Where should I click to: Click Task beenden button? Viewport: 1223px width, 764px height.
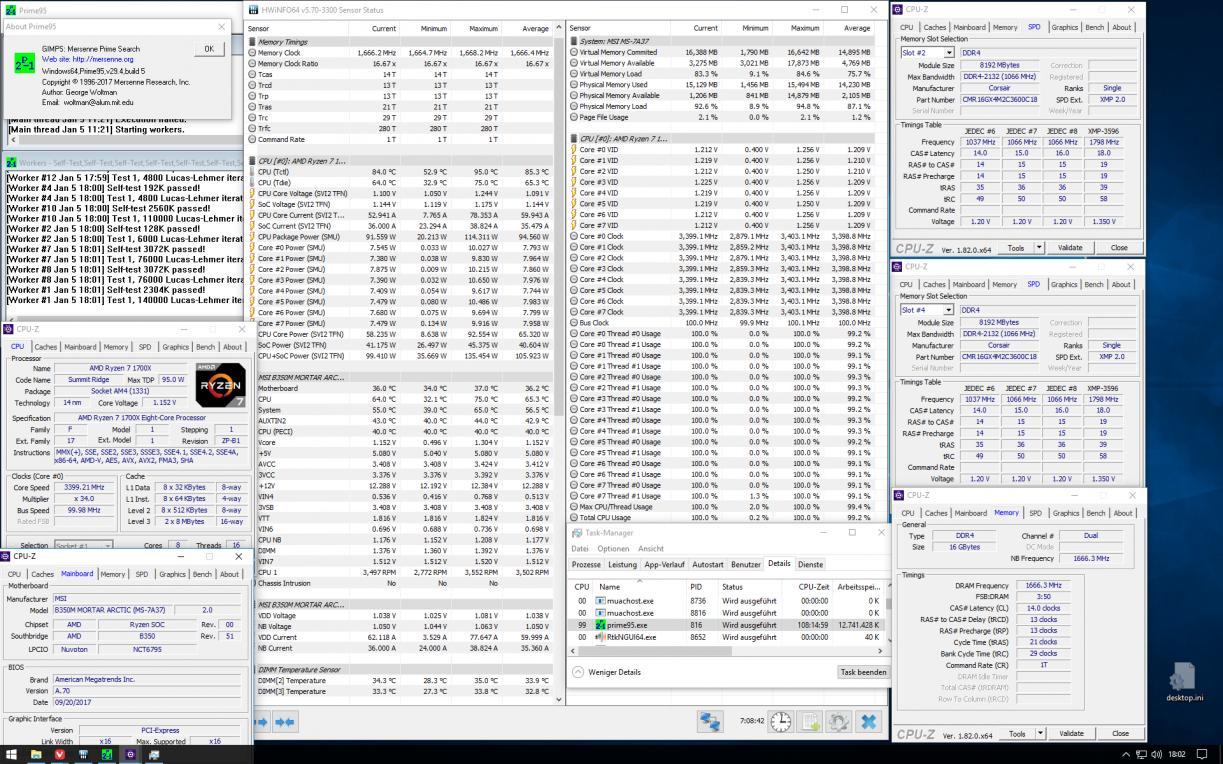pyautogui.click(x=862, y=672)
